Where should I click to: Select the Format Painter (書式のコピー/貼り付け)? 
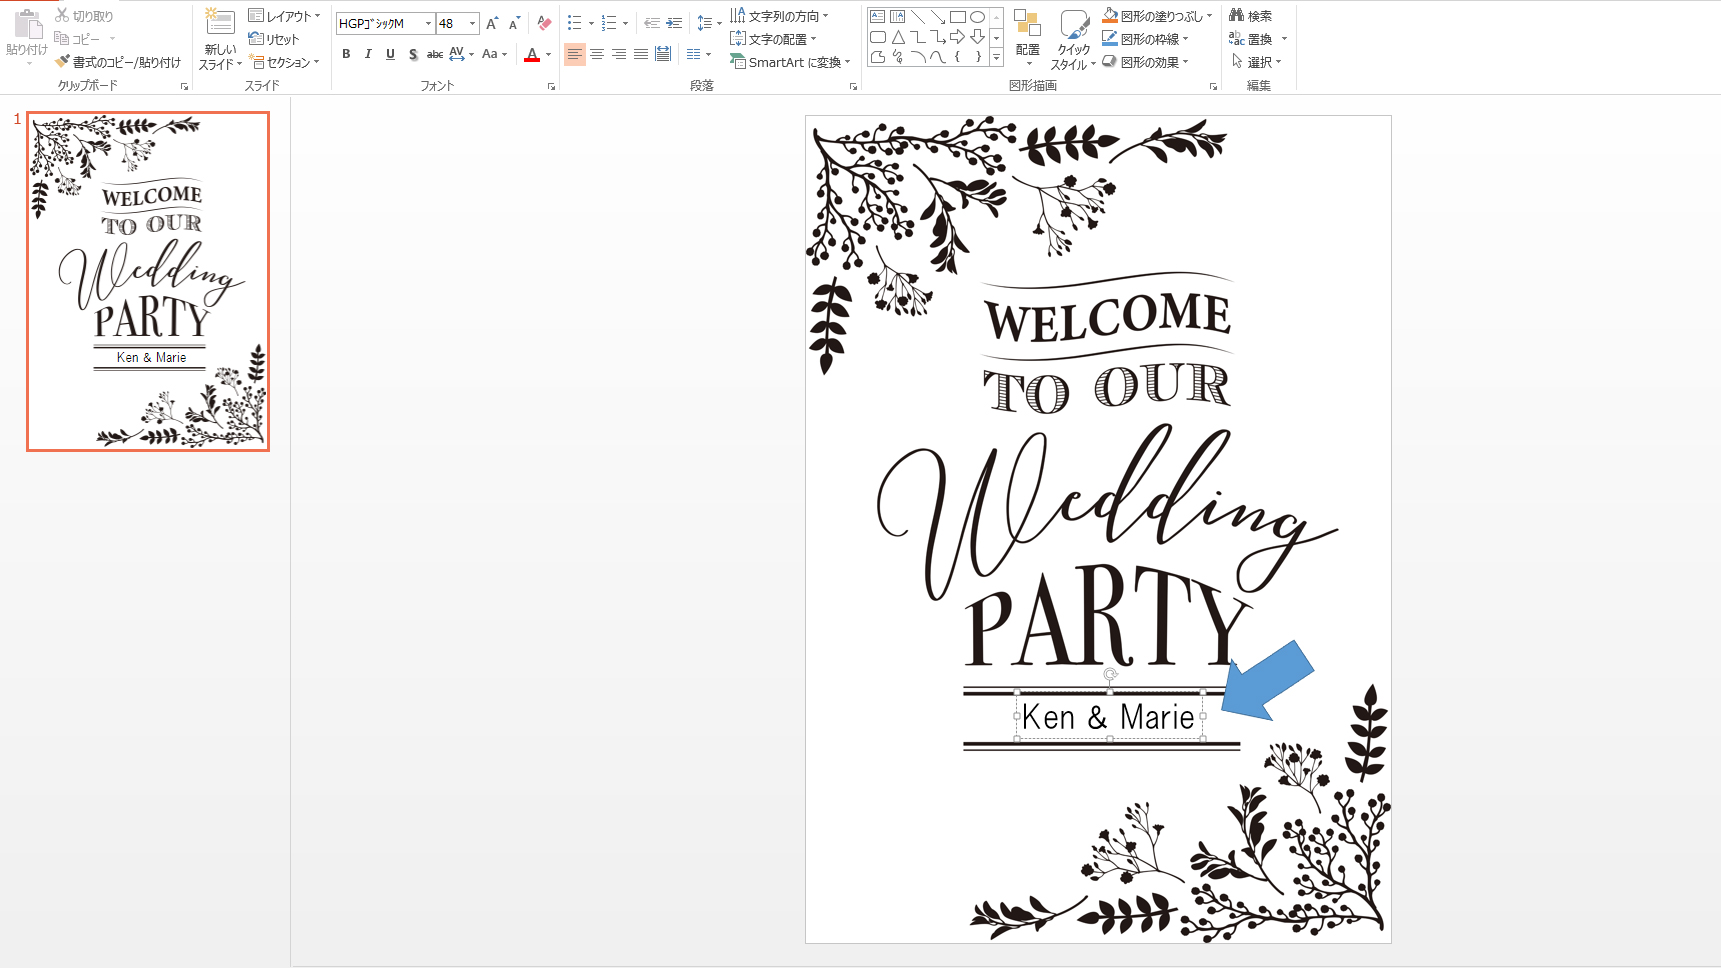(x=118, y=62)
